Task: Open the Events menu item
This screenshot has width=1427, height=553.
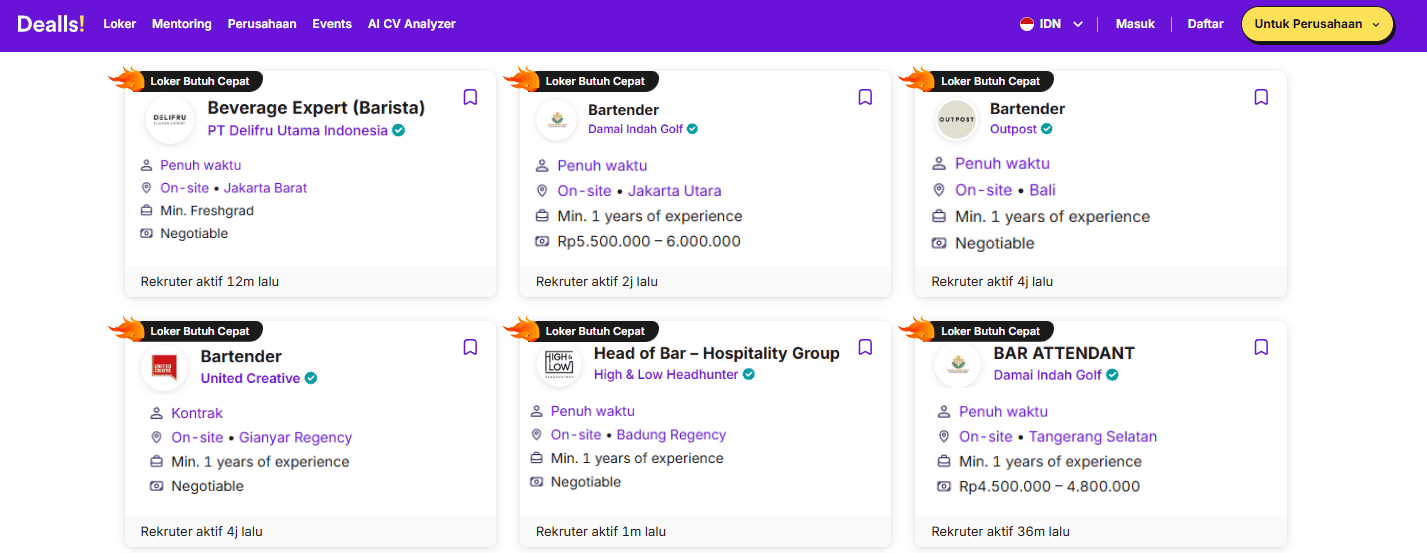Action: 332,24
